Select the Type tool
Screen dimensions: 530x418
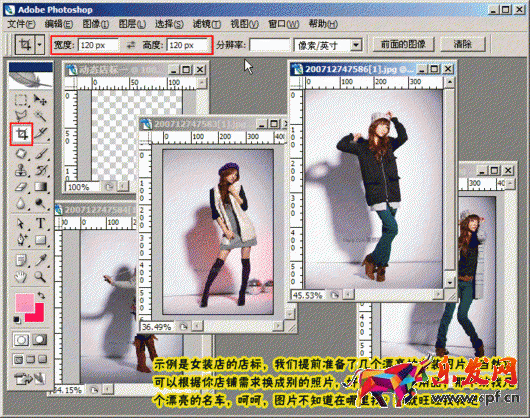tap(41, 223)
